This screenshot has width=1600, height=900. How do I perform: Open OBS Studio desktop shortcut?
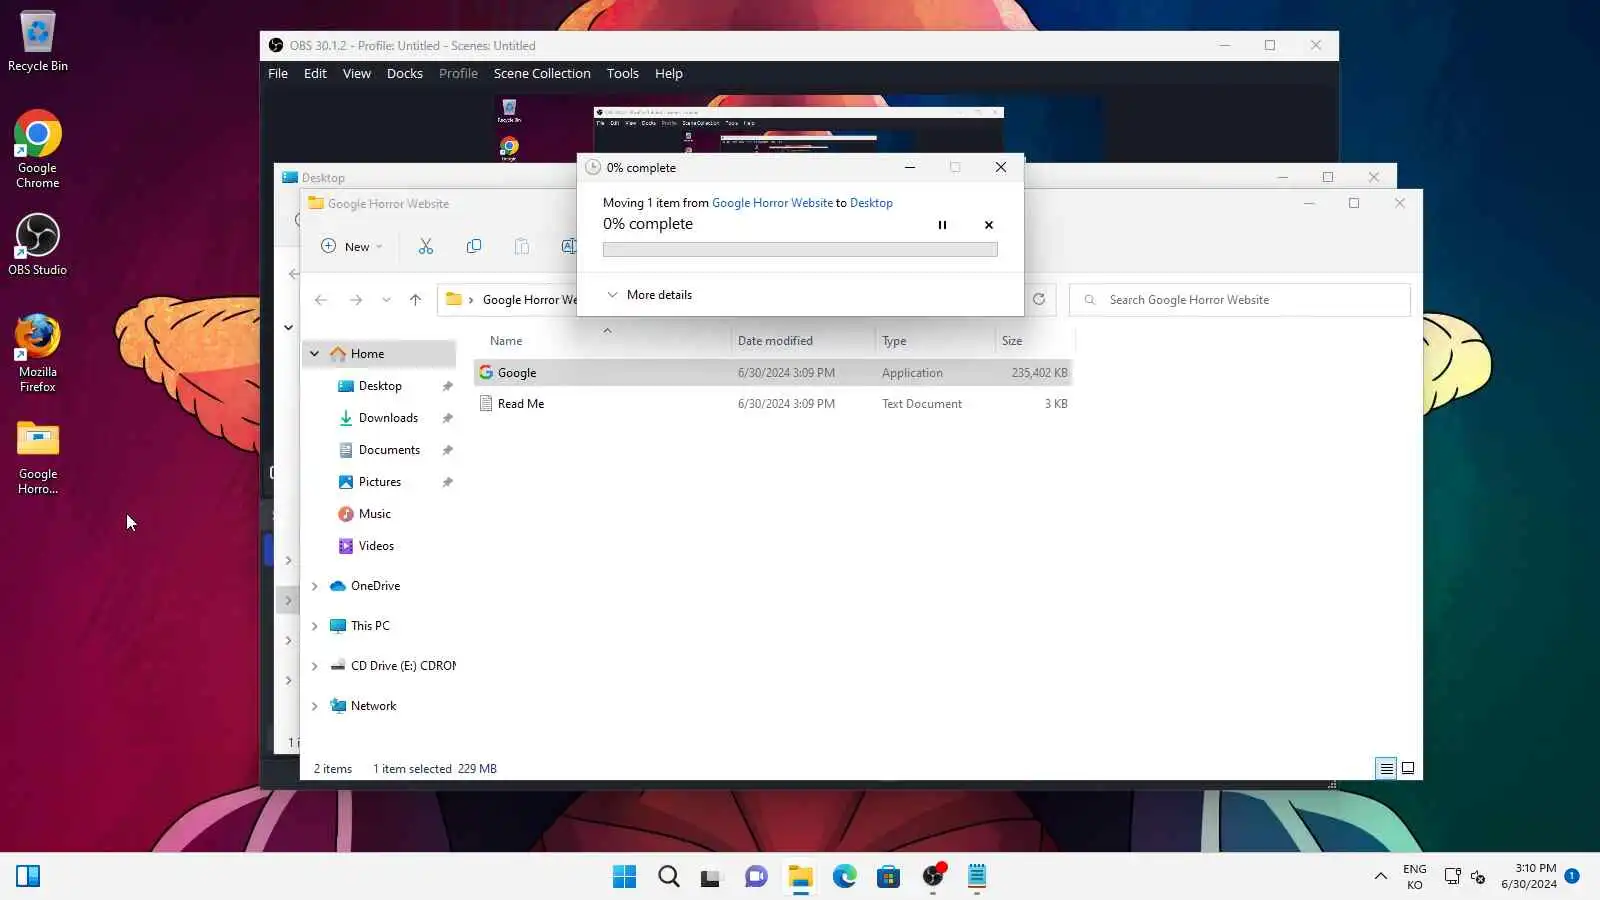(x=38, y=245)
